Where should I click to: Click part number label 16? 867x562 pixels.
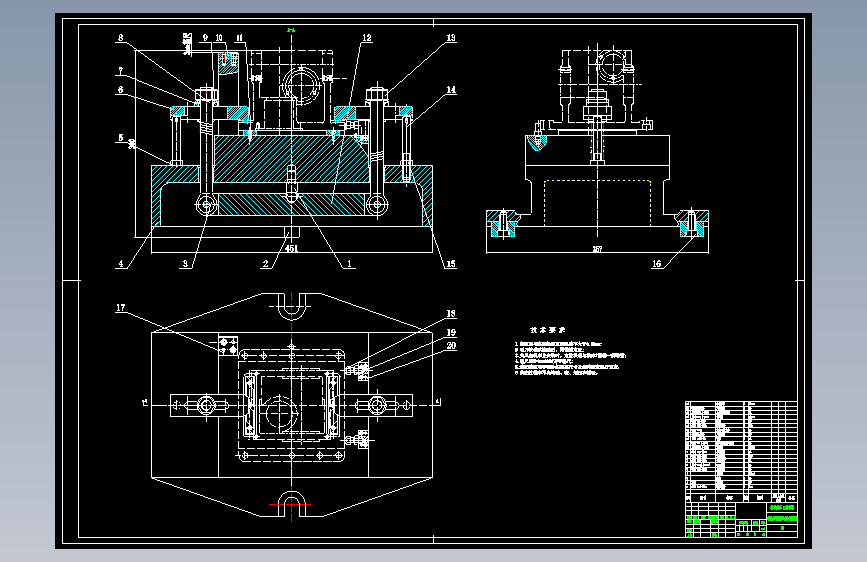[x=657, y=264]
